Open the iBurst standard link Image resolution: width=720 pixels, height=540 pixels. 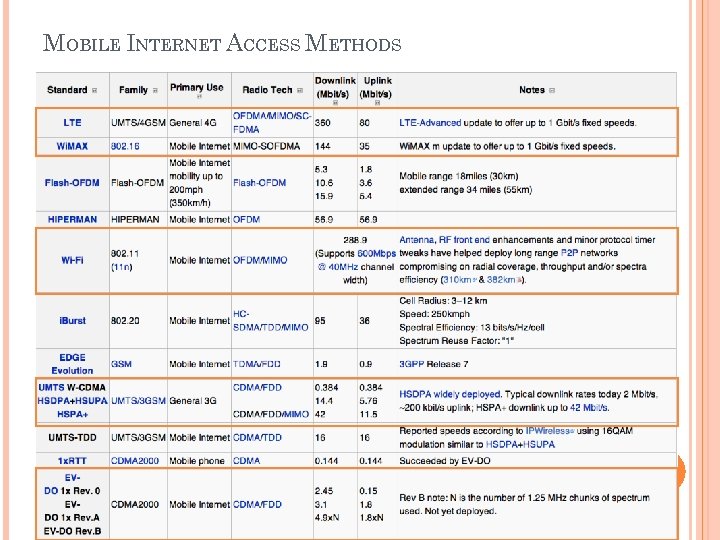click(72, 321)
